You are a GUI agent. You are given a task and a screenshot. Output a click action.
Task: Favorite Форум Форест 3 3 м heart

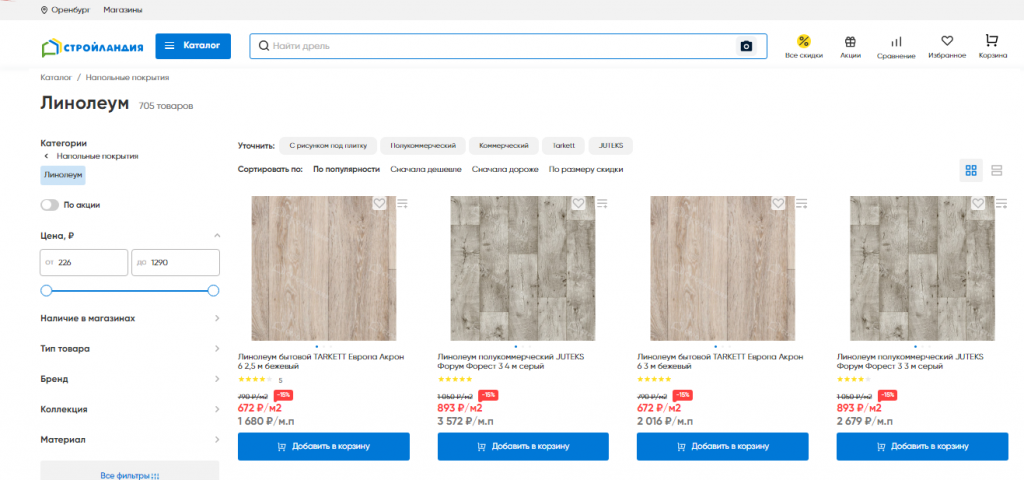click(x=978, y=204)
